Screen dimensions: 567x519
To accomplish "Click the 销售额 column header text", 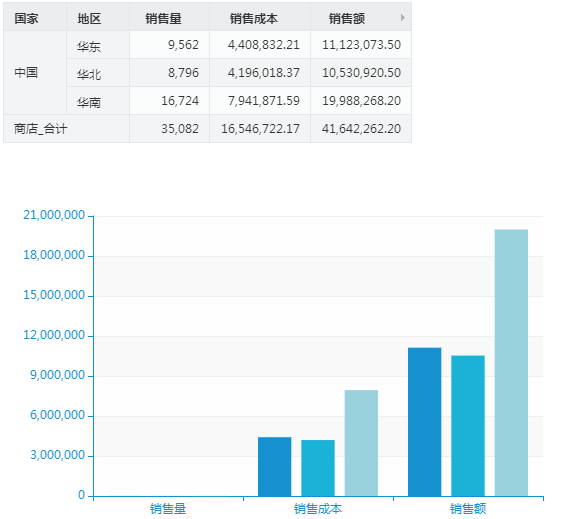I will [x=347, y=18].
